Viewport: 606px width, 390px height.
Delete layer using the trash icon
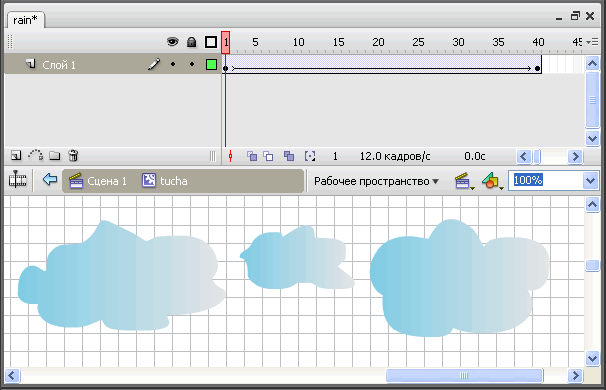(73, 155)
